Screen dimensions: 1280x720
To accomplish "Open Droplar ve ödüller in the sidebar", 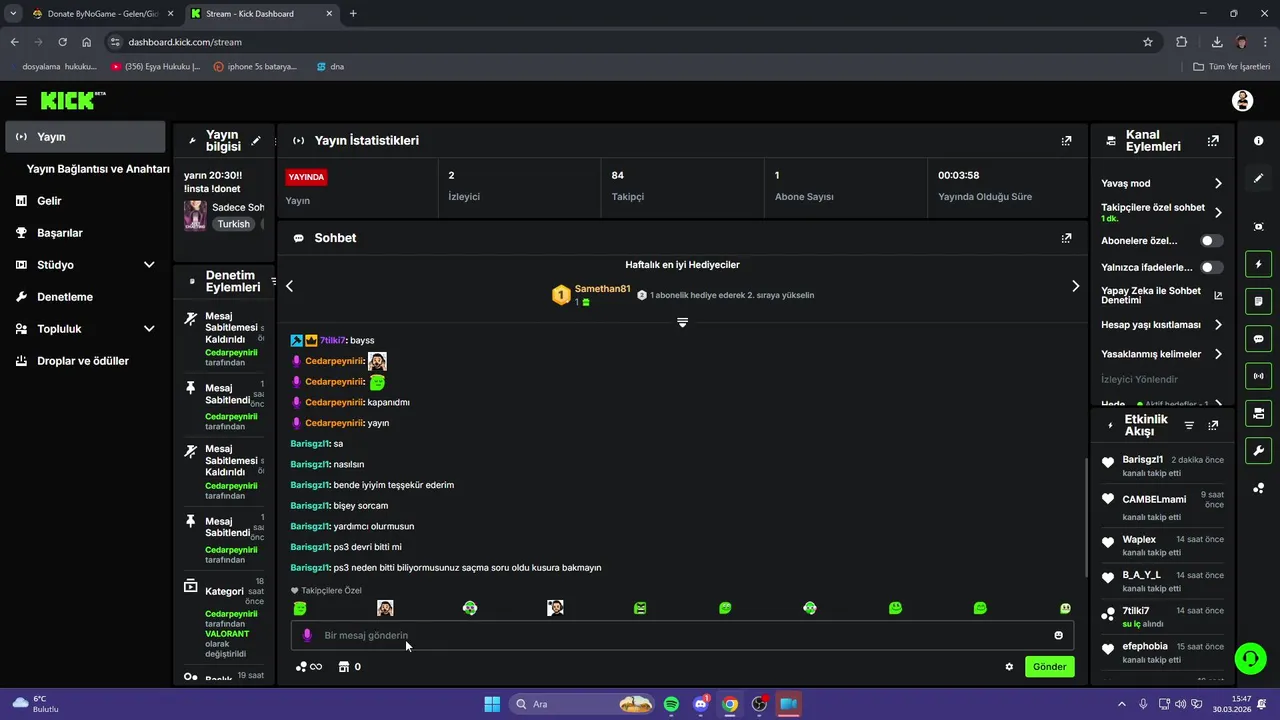I will (x=85, y=361).
